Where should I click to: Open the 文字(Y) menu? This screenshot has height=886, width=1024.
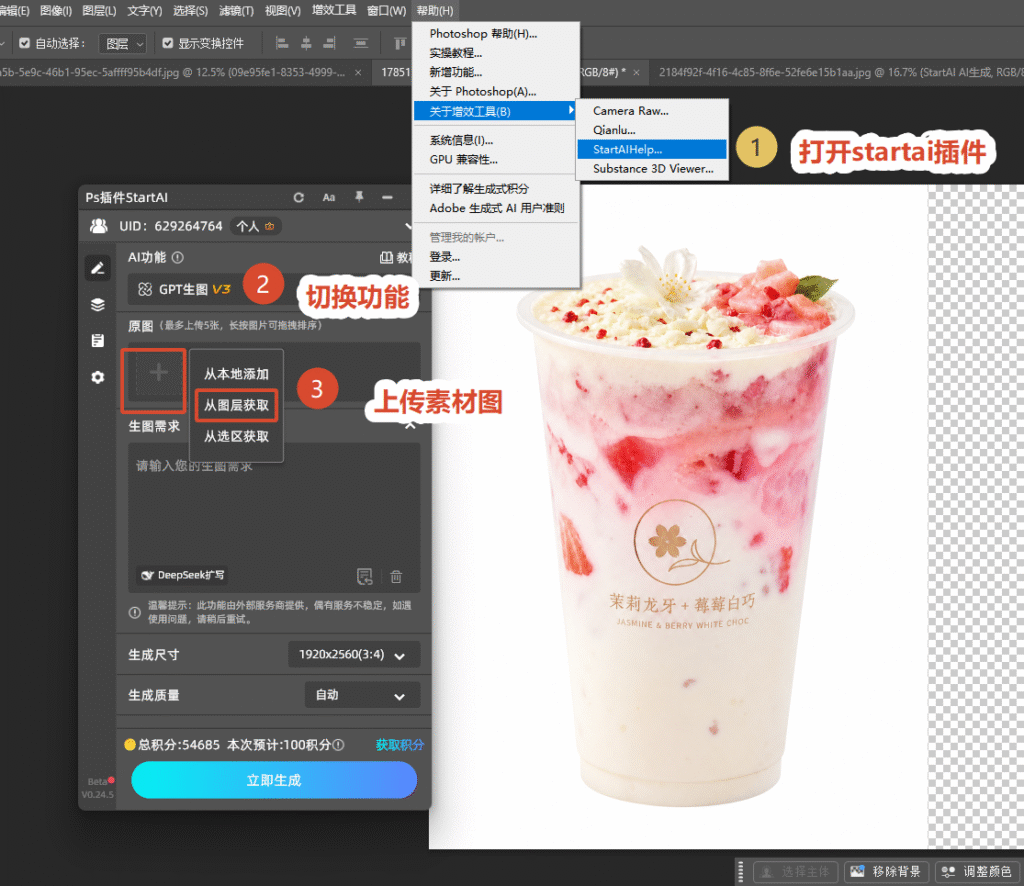[x=144, y=10]
